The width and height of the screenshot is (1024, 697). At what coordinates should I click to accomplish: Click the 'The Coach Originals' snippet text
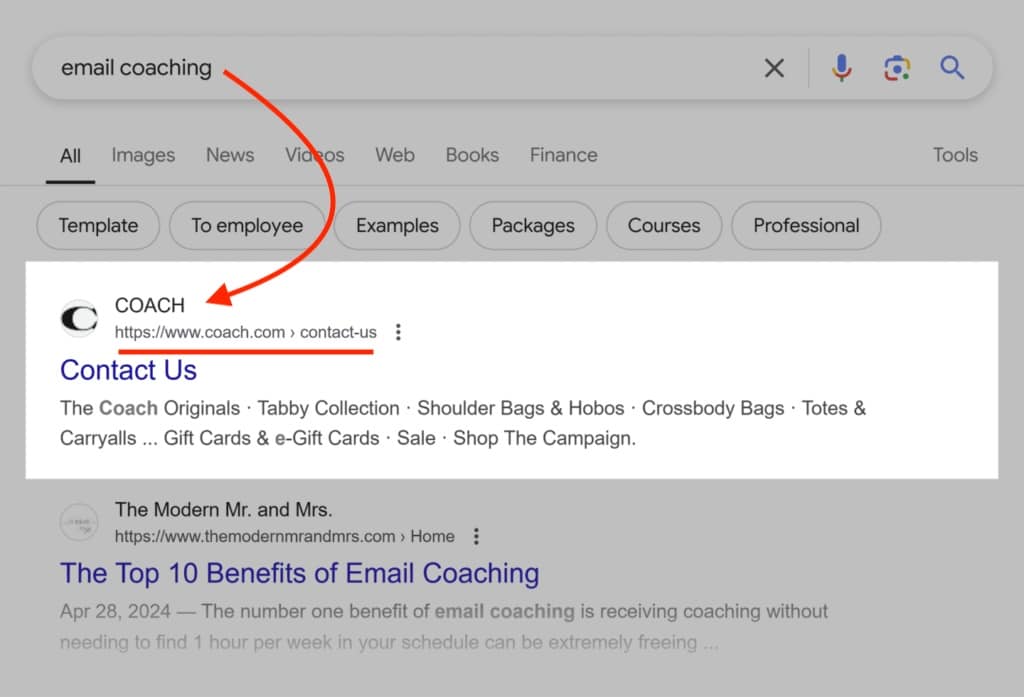pyautogui.click(x=463, y=423)
